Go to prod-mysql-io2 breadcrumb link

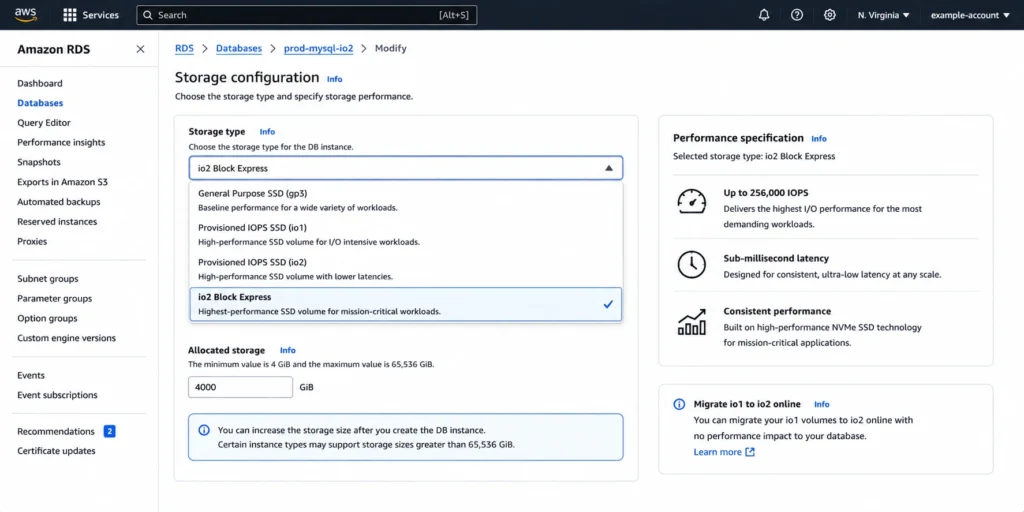click(319, 49)
